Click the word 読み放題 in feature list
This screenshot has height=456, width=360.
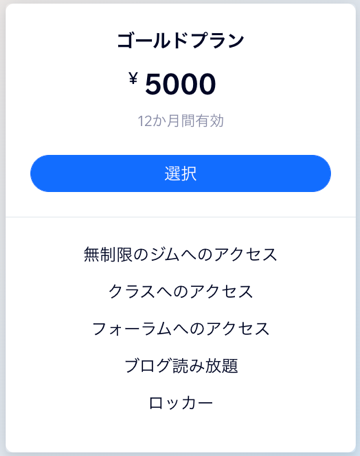tap(205, 366)
